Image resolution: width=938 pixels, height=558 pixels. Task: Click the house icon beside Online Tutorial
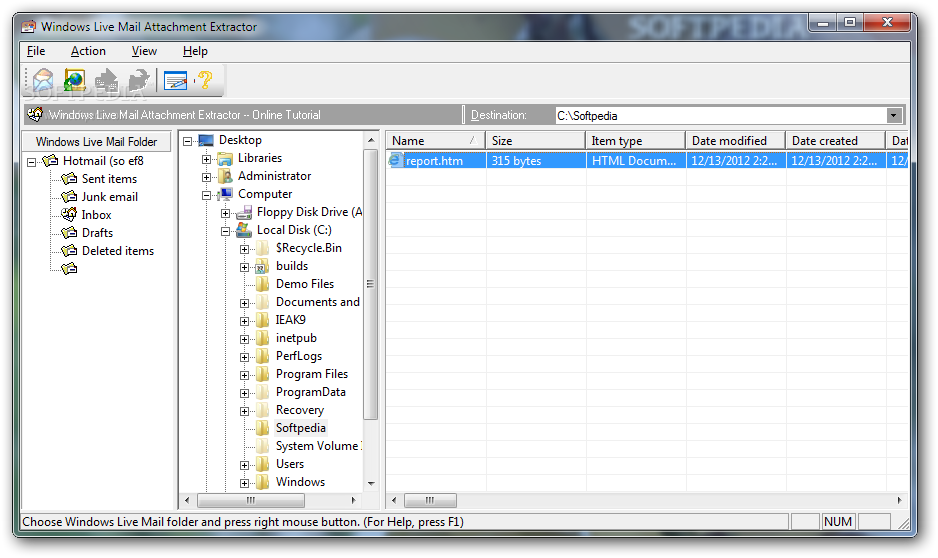click(x=35, y=114)
